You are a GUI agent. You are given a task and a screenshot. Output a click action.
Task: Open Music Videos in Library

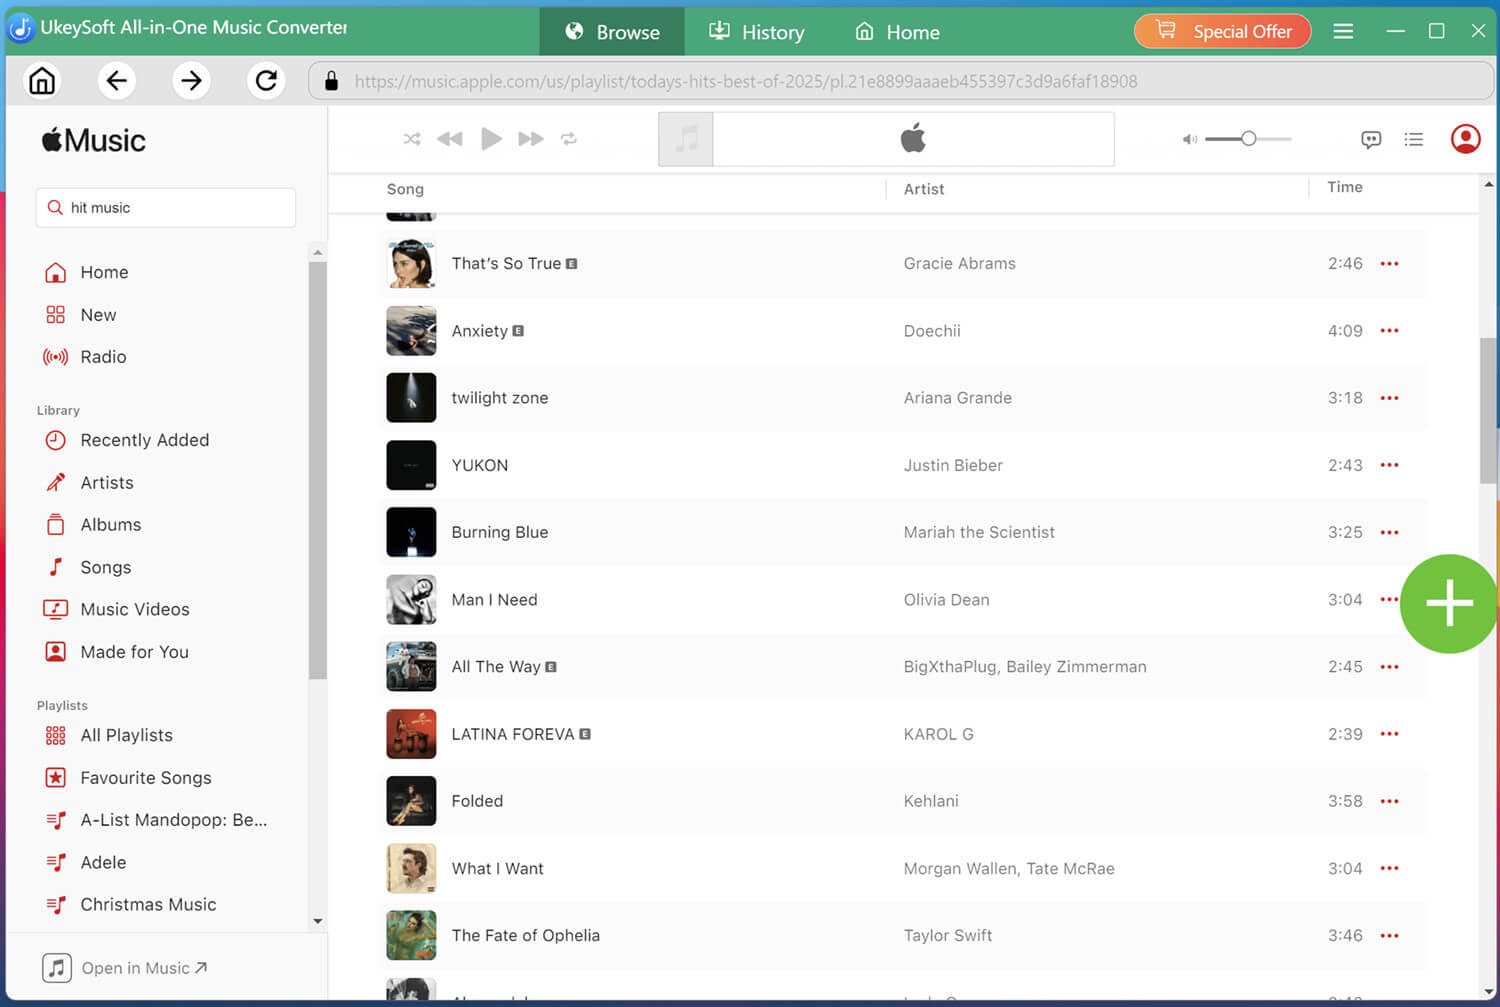click(x=117, y=609)
